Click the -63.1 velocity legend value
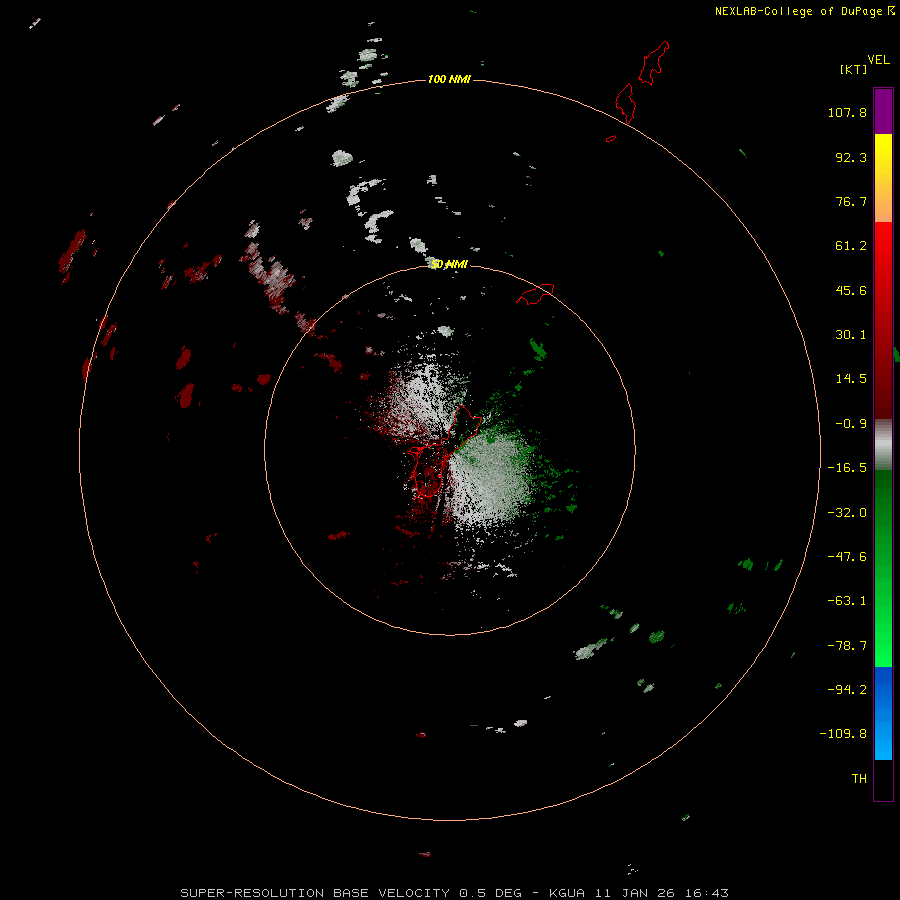 click(847, 601)
